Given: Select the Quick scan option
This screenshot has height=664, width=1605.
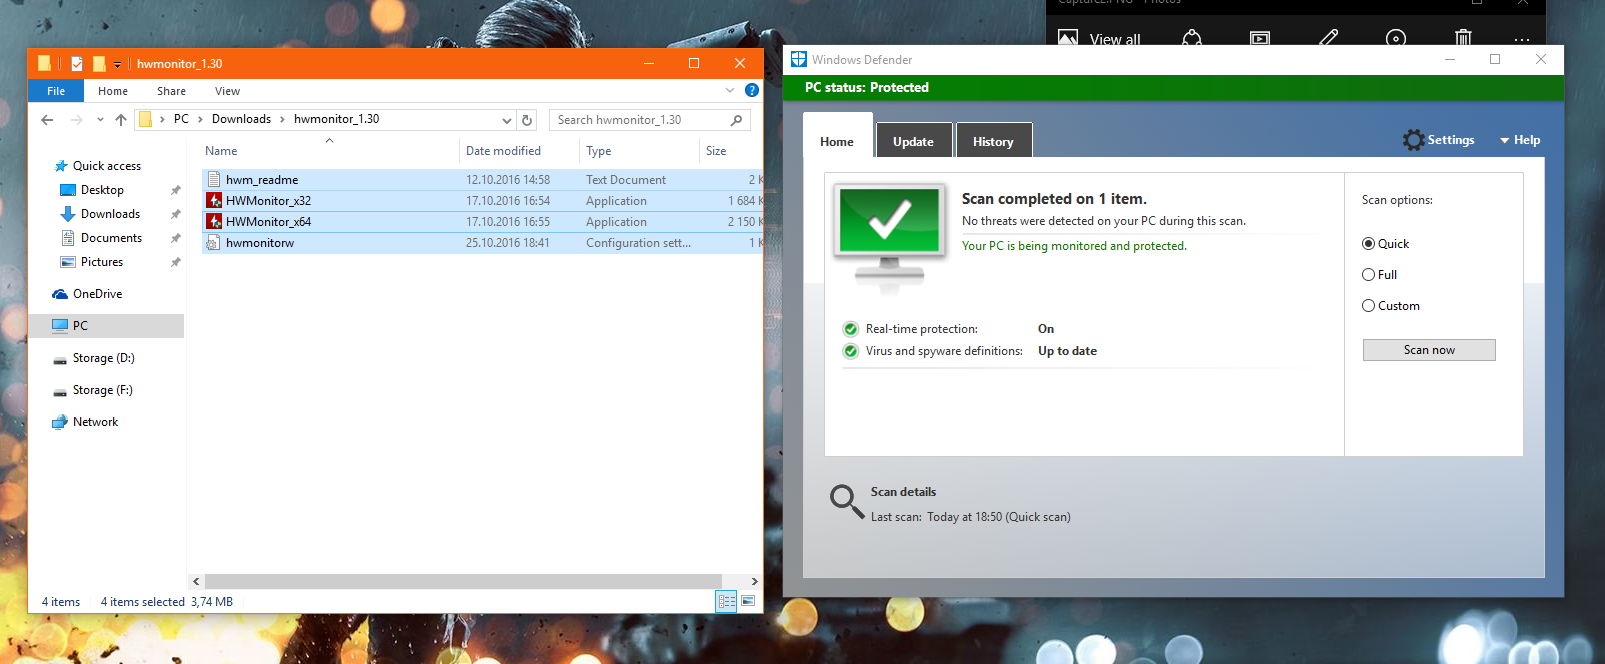Looking at the screenshot, I should pos(1385,244).
